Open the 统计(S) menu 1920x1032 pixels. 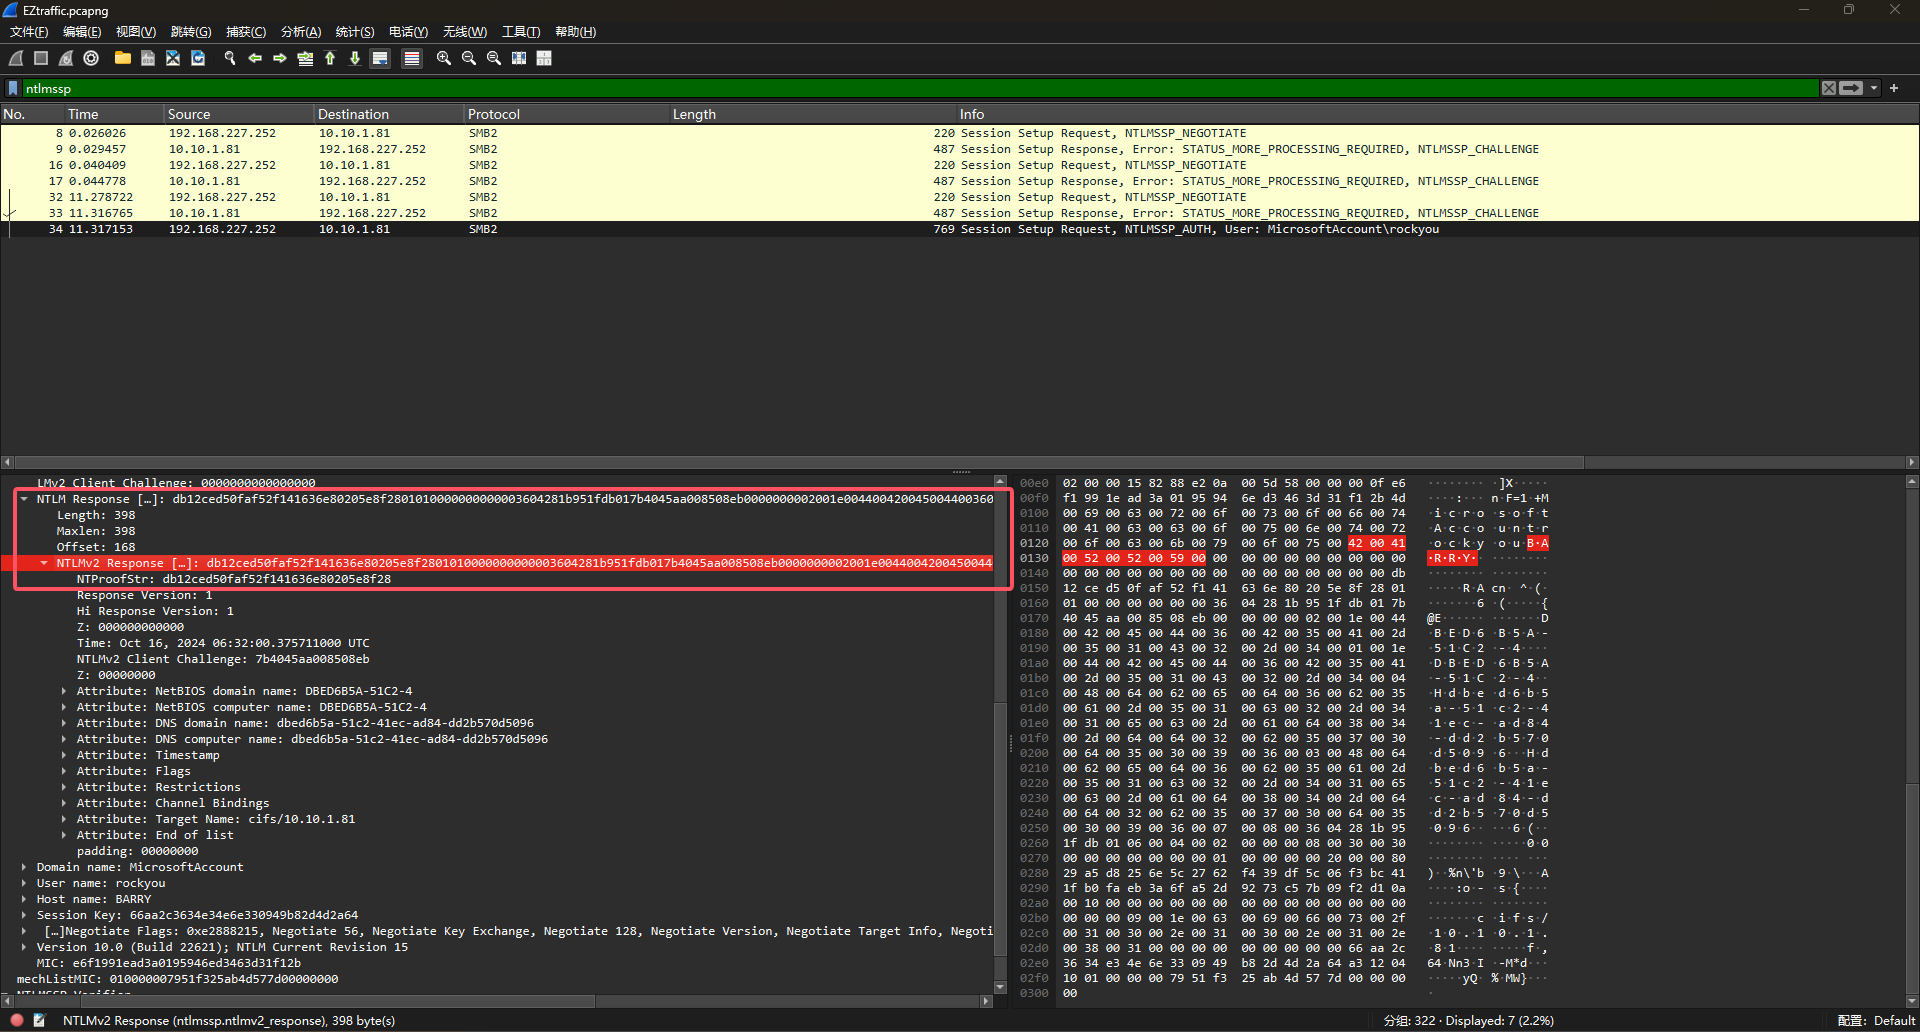click(x=355, y=32)
